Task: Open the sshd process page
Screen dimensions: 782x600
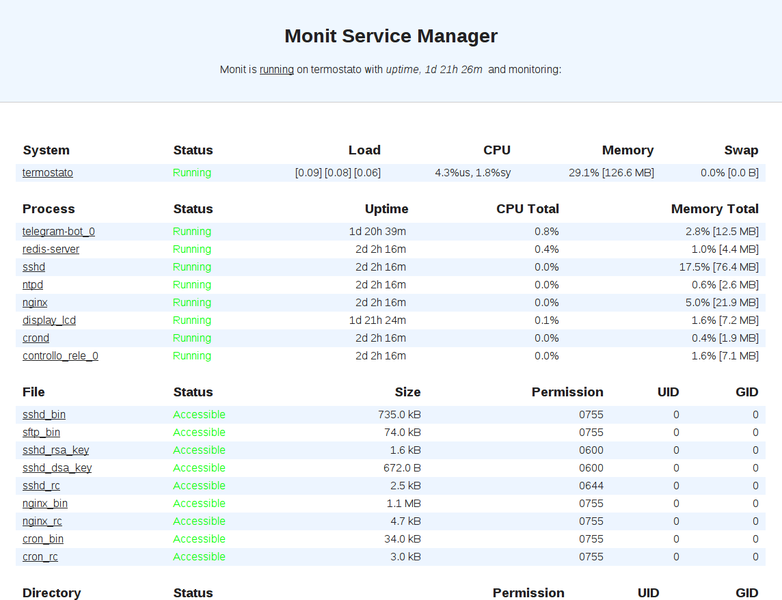Action: coord(34,267)
